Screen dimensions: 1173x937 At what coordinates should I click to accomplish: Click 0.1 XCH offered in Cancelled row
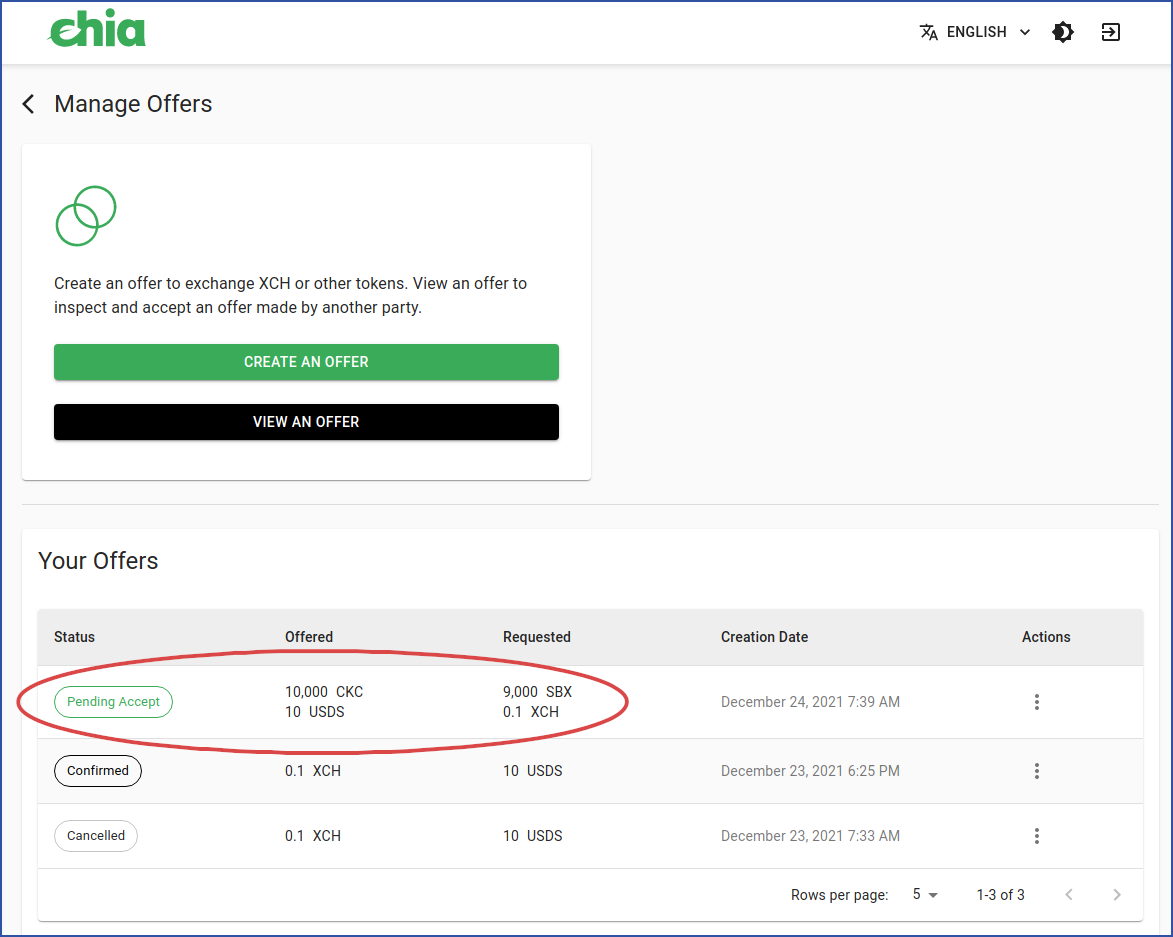[313, 836]
